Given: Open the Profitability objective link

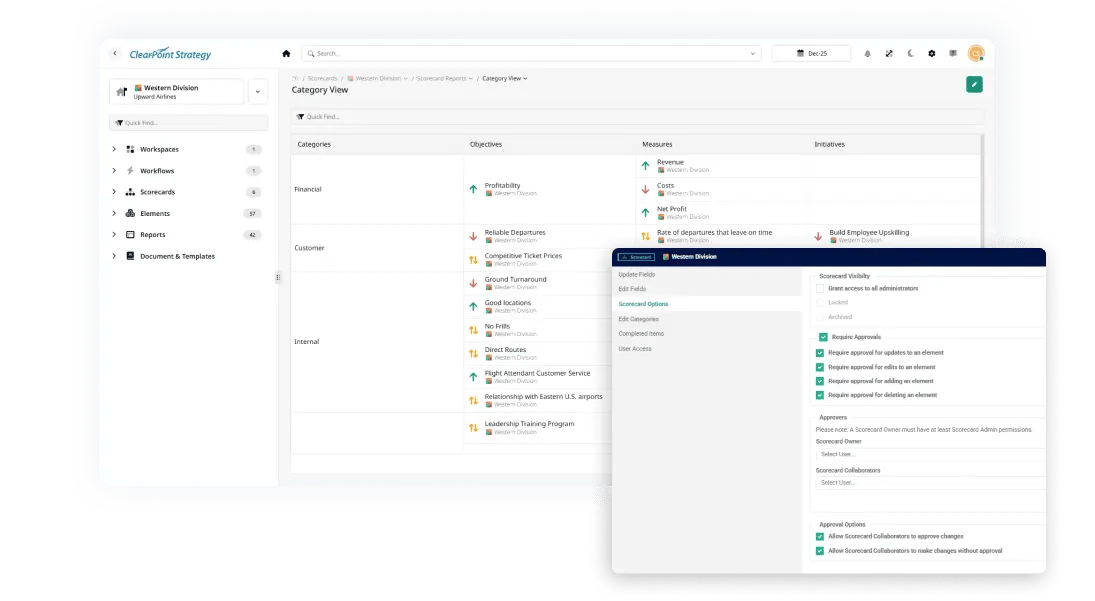Looking at the screenshot, I should (502, 185).
